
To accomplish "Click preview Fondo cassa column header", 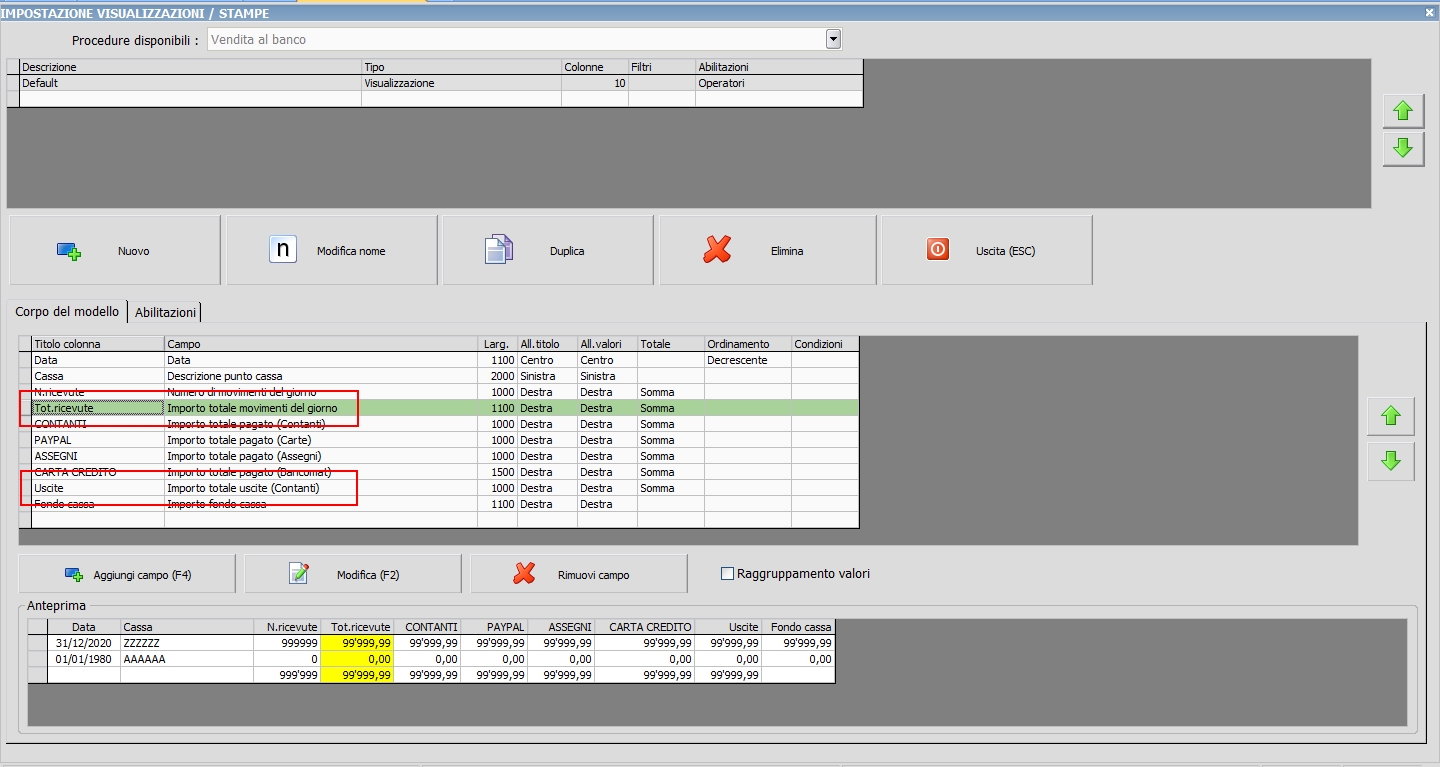I will [798, 627].
